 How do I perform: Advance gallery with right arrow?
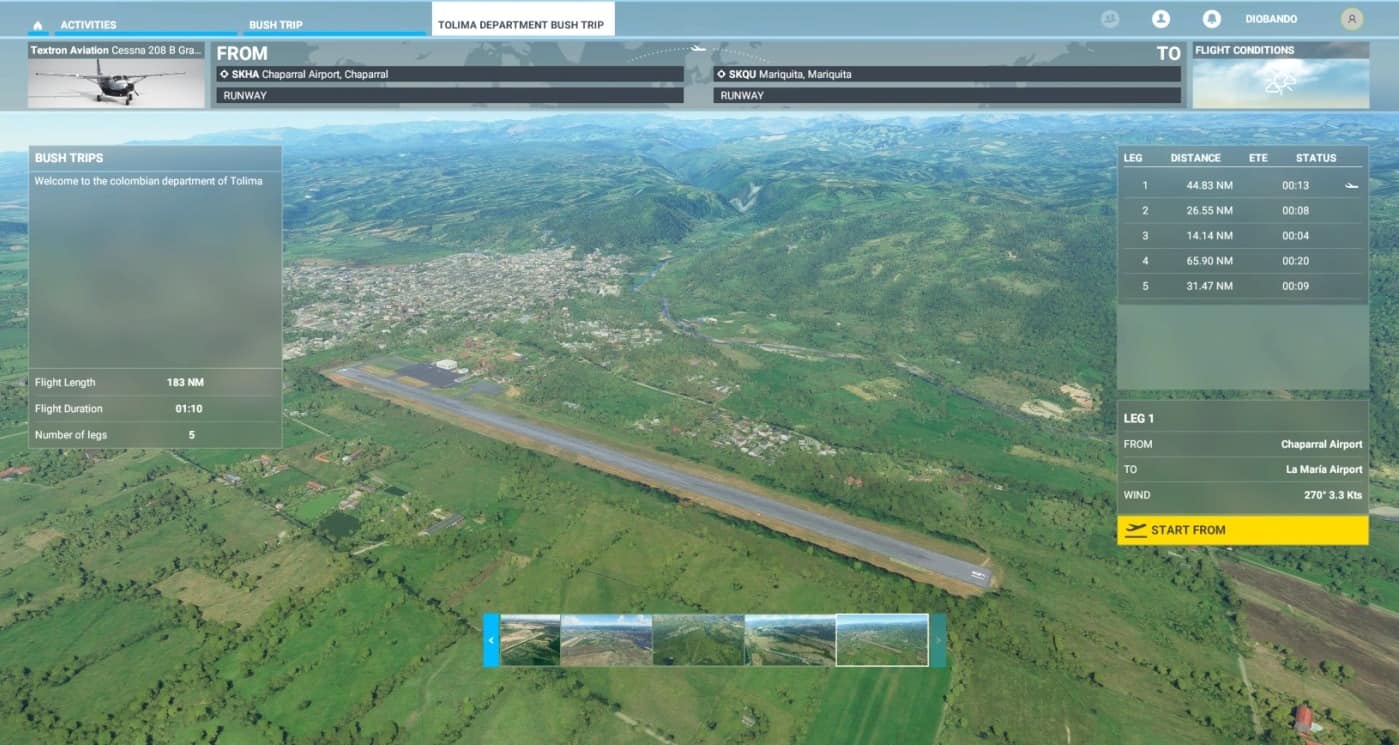click(938, 640)
